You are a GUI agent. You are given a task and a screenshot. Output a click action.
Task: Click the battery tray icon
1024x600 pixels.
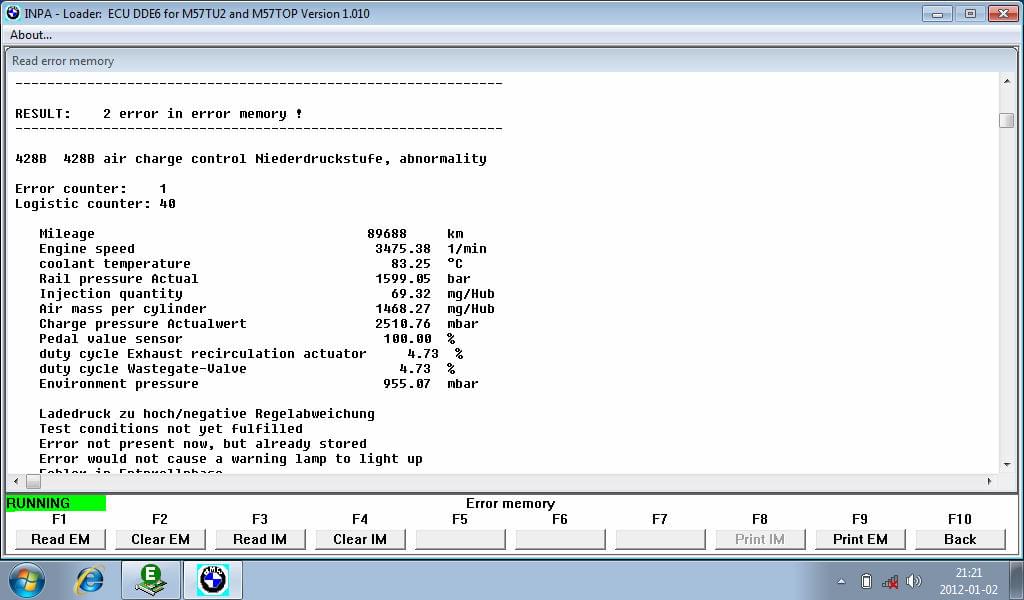(866, 581)
